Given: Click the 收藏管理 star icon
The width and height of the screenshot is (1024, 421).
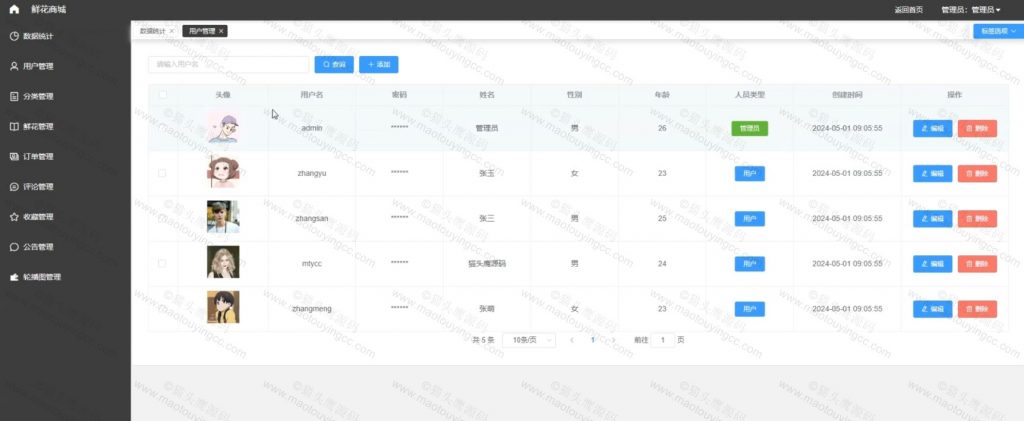Looking at the screenshot, I should pos(14,217).
